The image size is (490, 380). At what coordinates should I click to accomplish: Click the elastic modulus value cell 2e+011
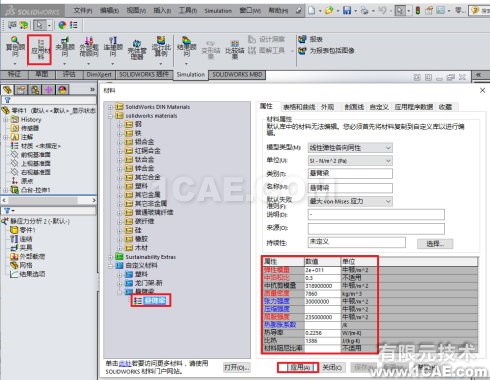point(323,270)
